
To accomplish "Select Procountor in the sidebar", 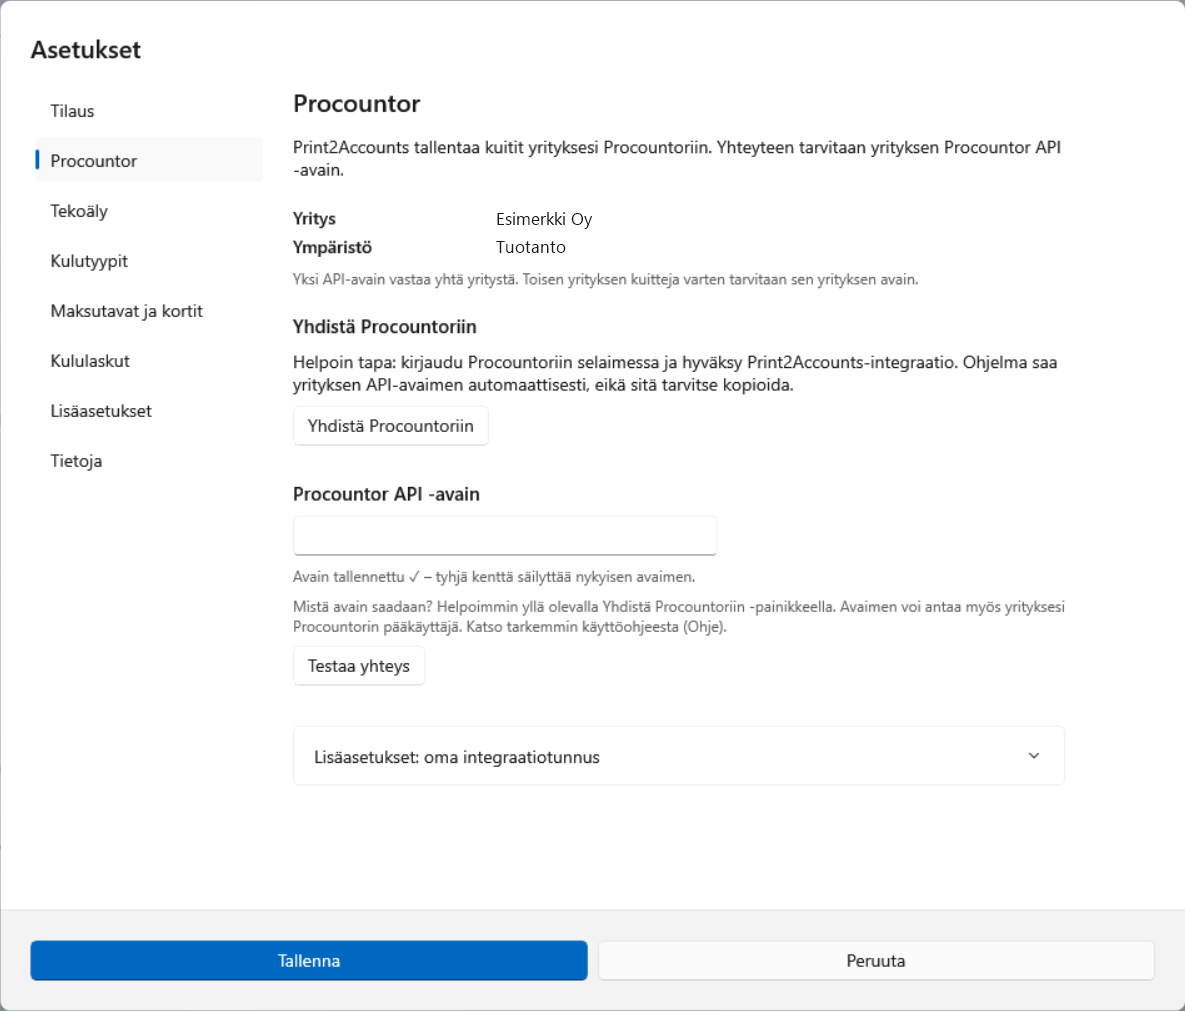I will click(148, 161).
